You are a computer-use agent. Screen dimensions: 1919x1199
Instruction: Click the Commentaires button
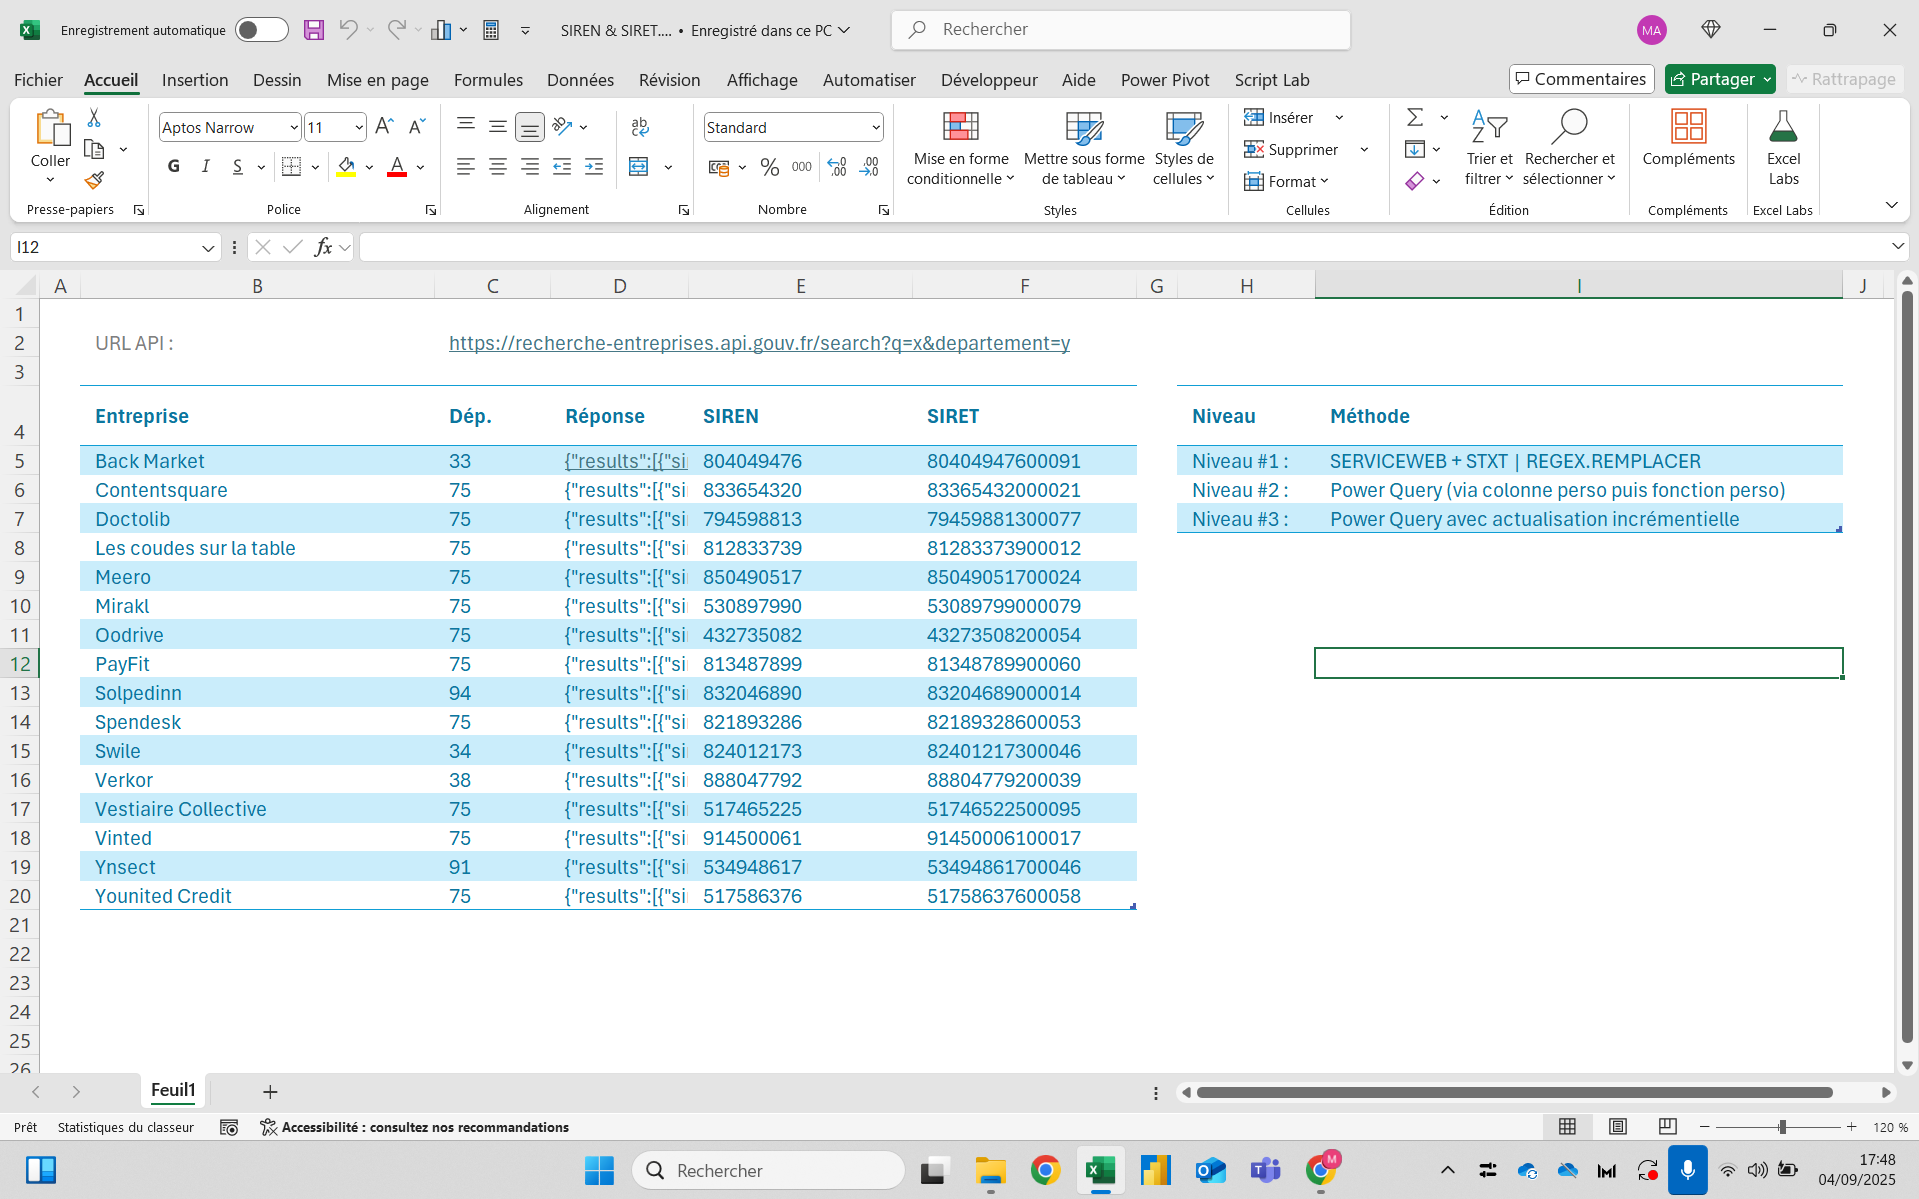1581,79
